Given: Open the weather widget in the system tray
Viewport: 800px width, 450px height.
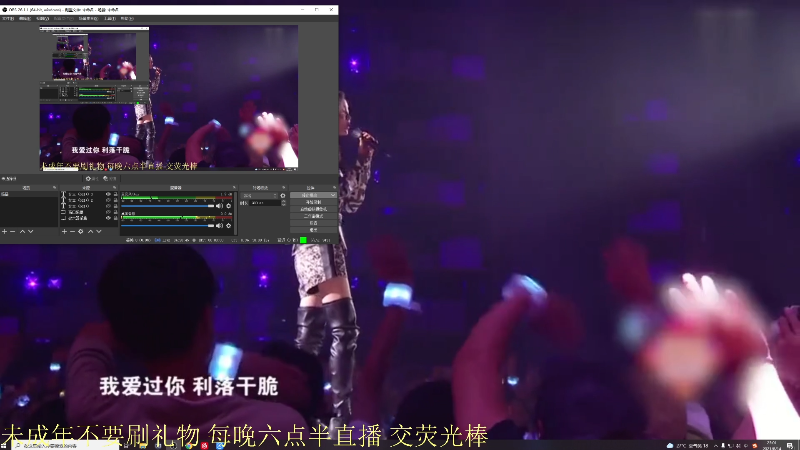Looking at the screenshot, I should 689,446.
